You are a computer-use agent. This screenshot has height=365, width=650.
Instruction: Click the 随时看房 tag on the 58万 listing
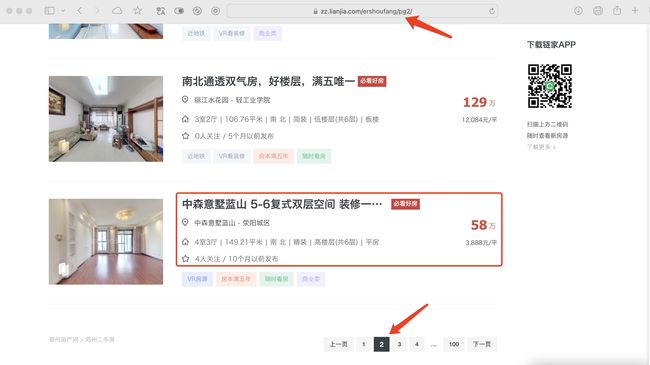point(276,279)
